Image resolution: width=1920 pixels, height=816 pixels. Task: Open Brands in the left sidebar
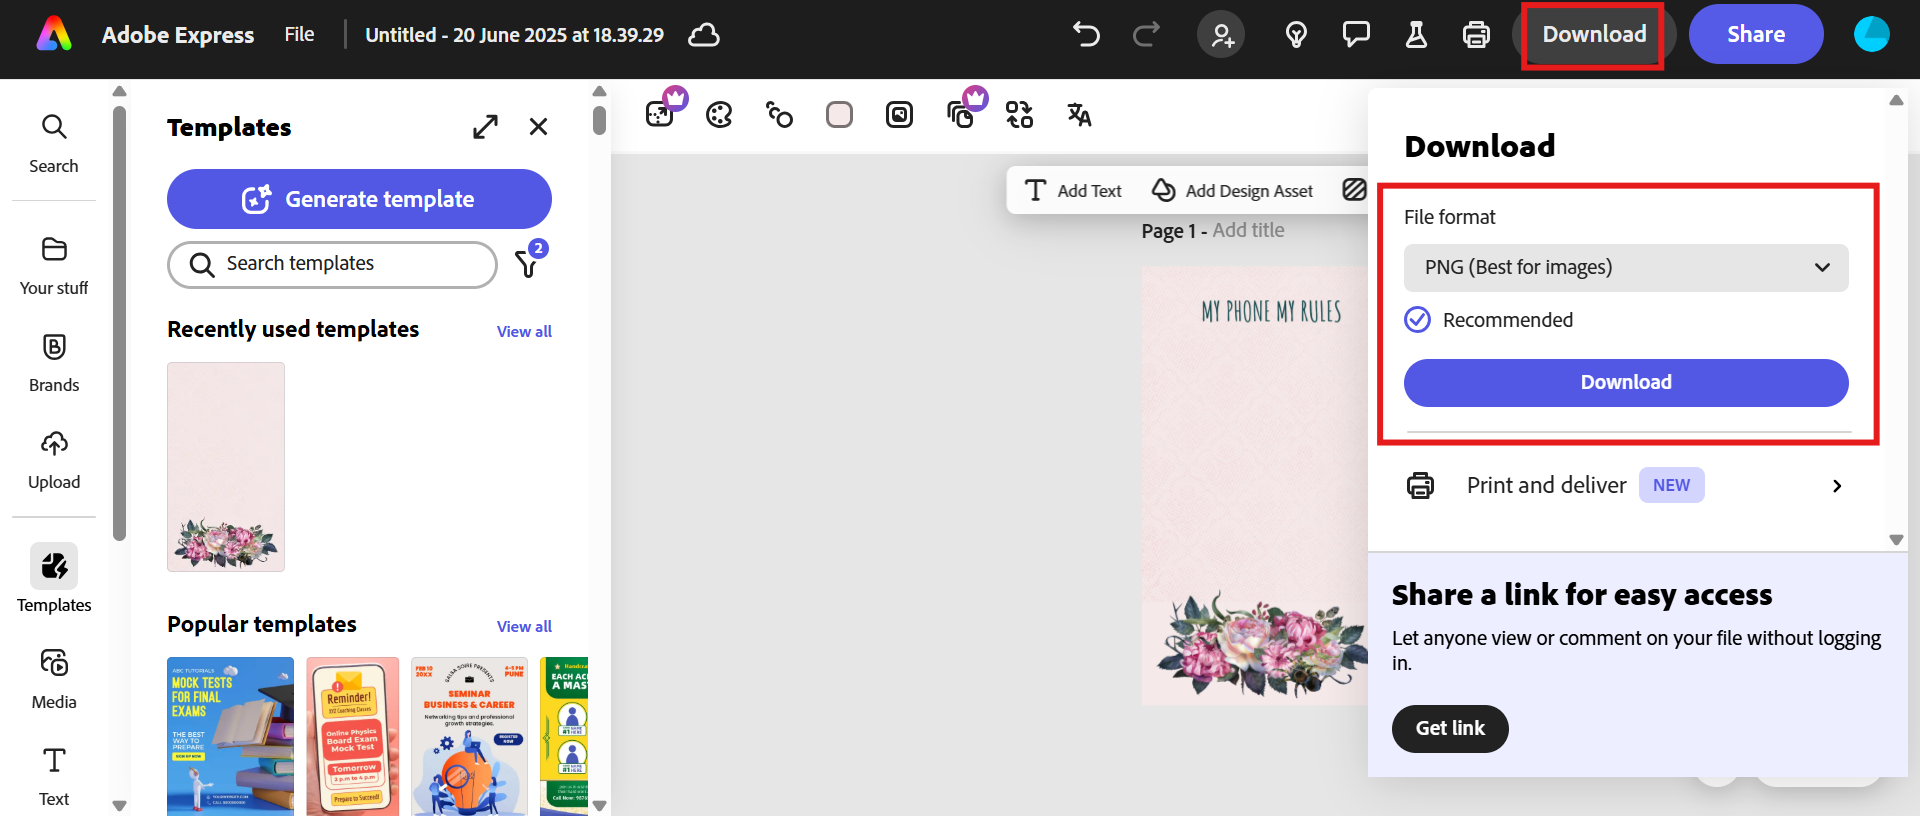[54, 363]
